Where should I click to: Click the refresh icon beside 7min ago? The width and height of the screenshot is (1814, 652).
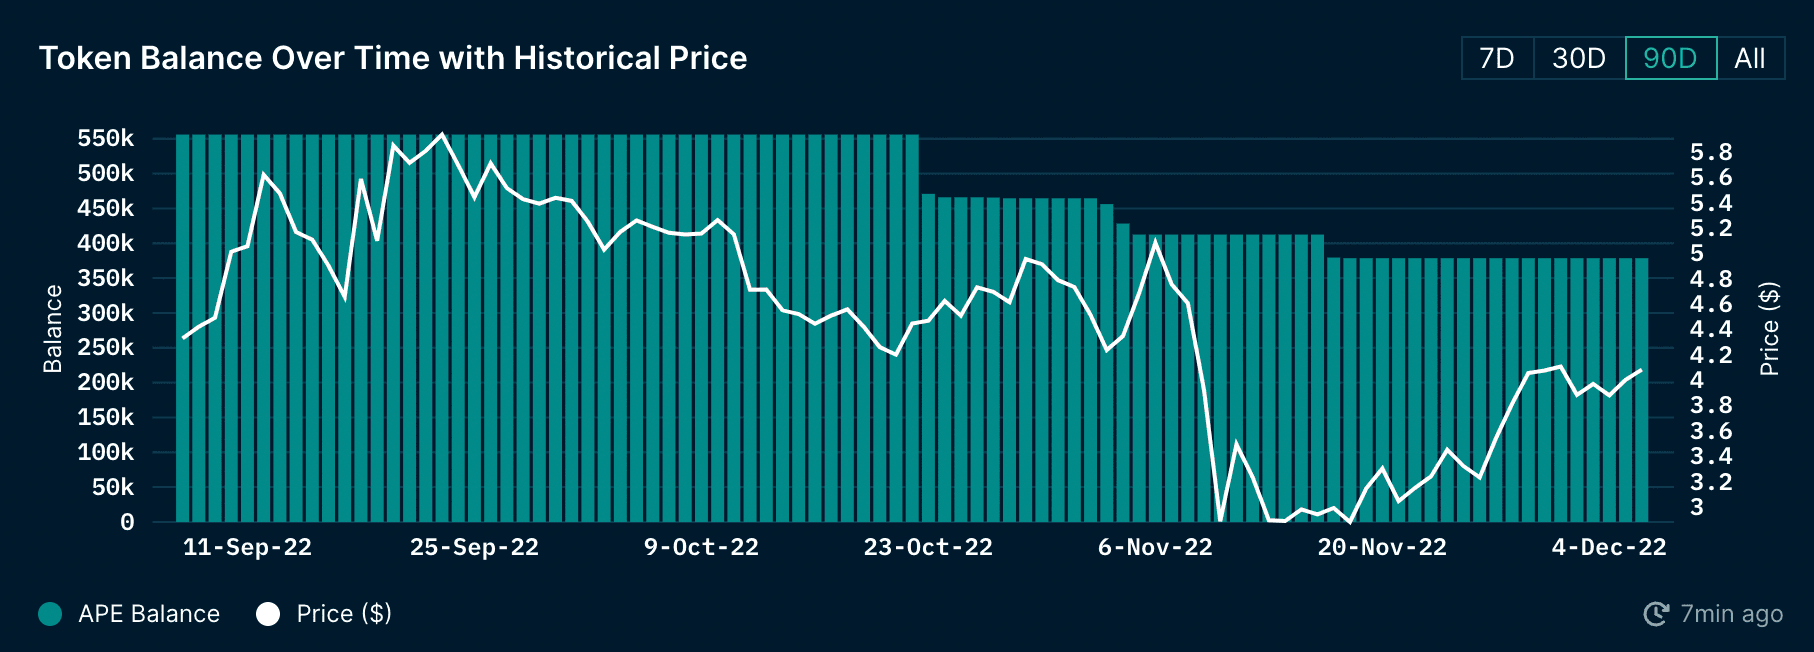tap(1656, 614)
